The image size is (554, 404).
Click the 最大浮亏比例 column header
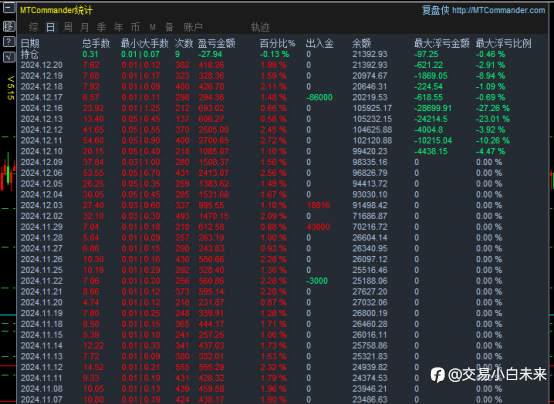click(503, 43)
